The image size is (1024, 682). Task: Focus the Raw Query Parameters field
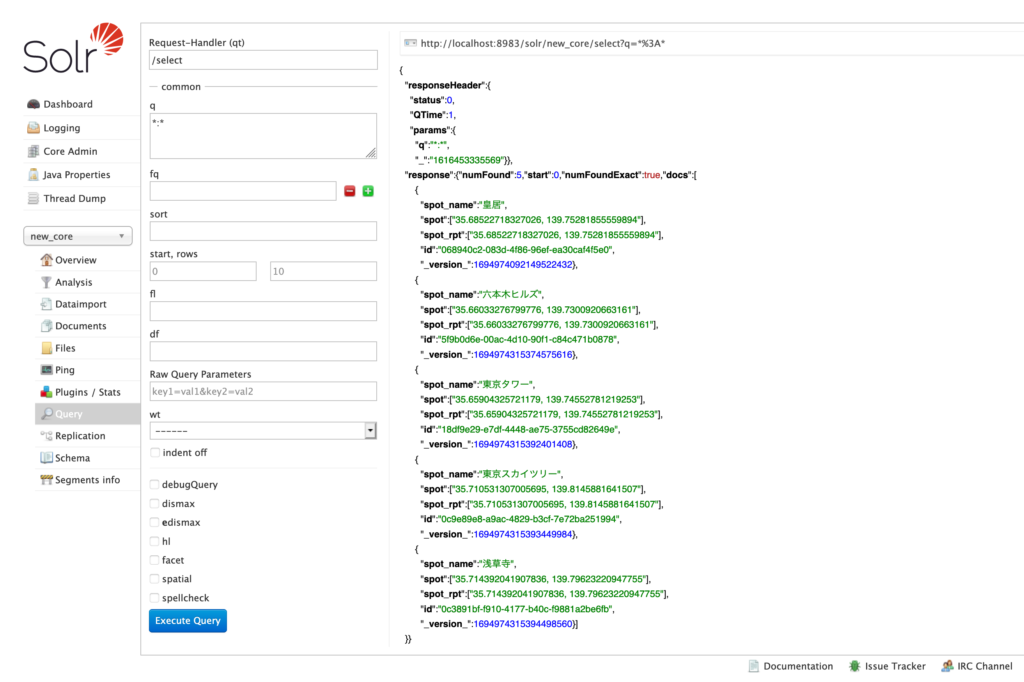pos(263,391)
